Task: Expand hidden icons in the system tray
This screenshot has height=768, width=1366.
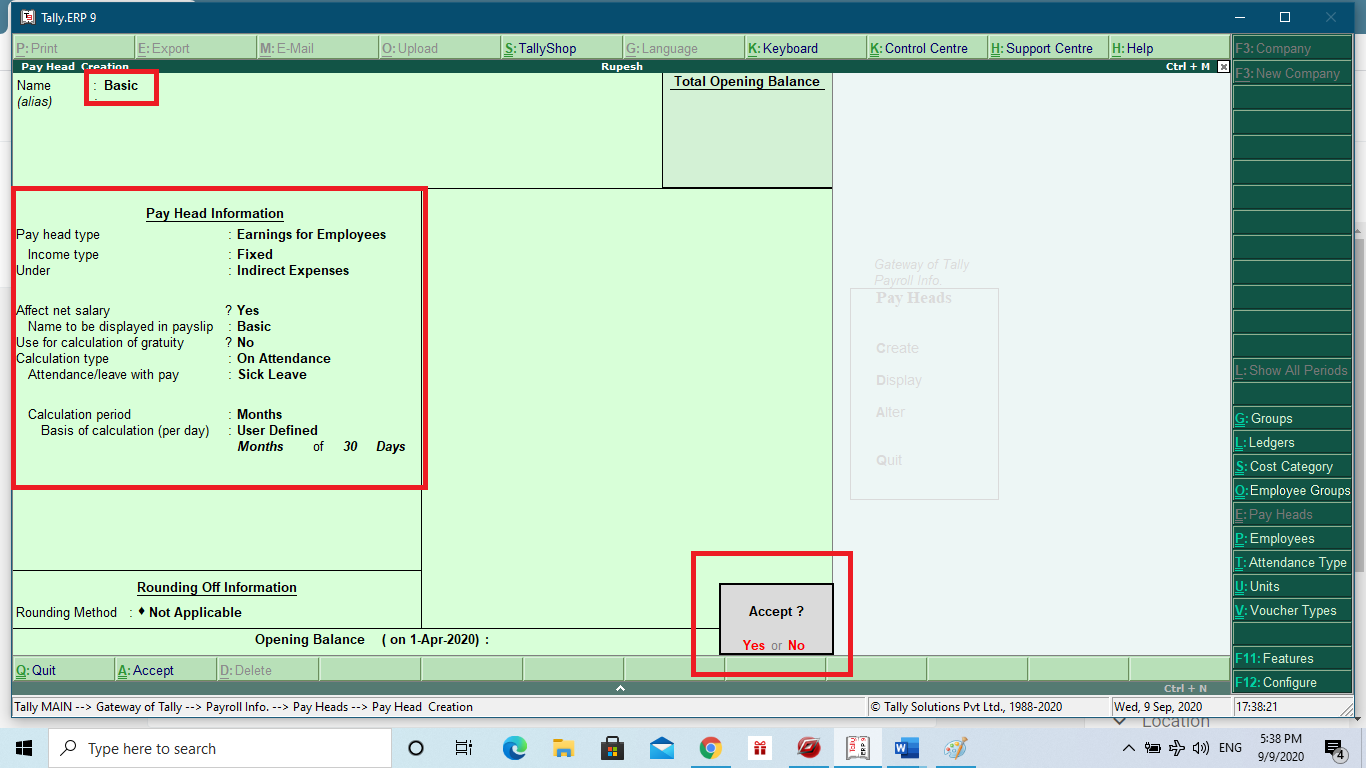Action: pyautogui.click(x=1128, y=748)
